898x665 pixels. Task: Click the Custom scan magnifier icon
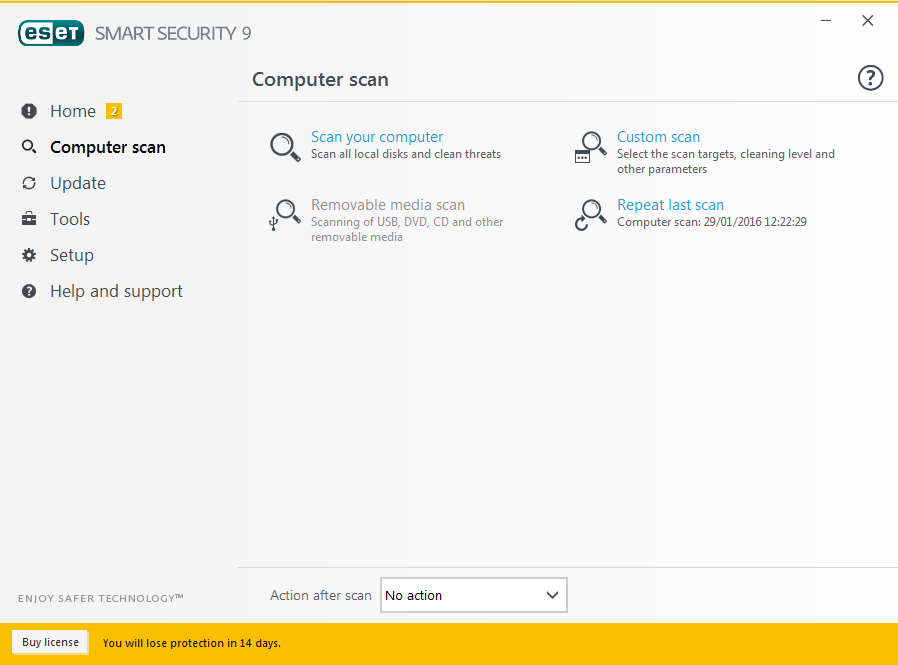[x=590, y=147]
